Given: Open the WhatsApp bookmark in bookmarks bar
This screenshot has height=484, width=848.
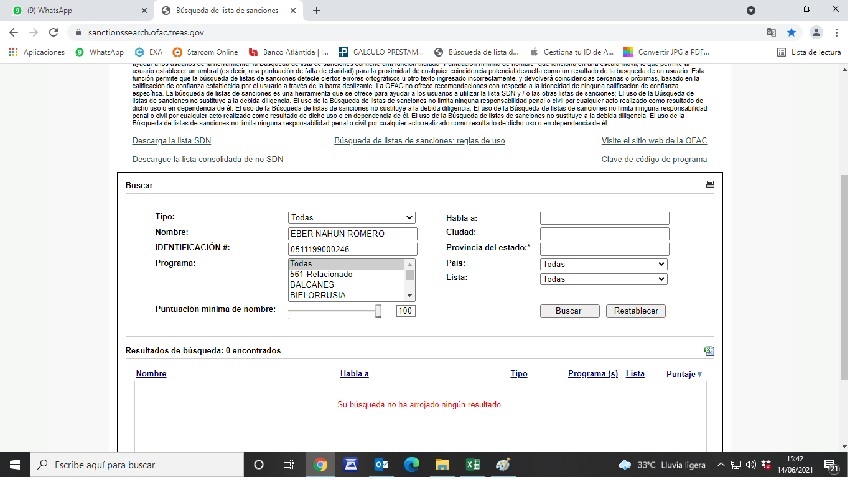Looking at the screenshot, I should click(x=99, y=52).
